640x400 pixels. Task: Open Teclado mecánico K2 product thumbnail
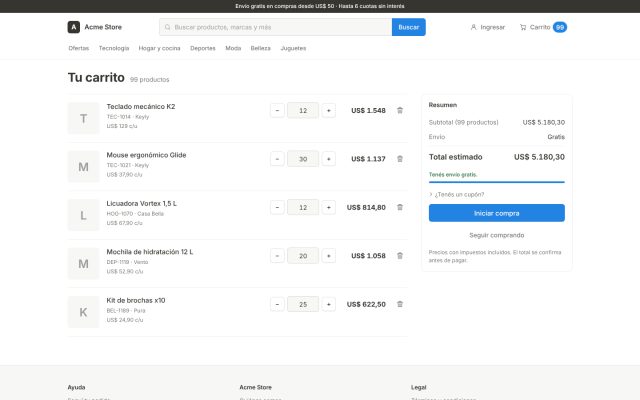pyautogui.click(x=83, y=118)
